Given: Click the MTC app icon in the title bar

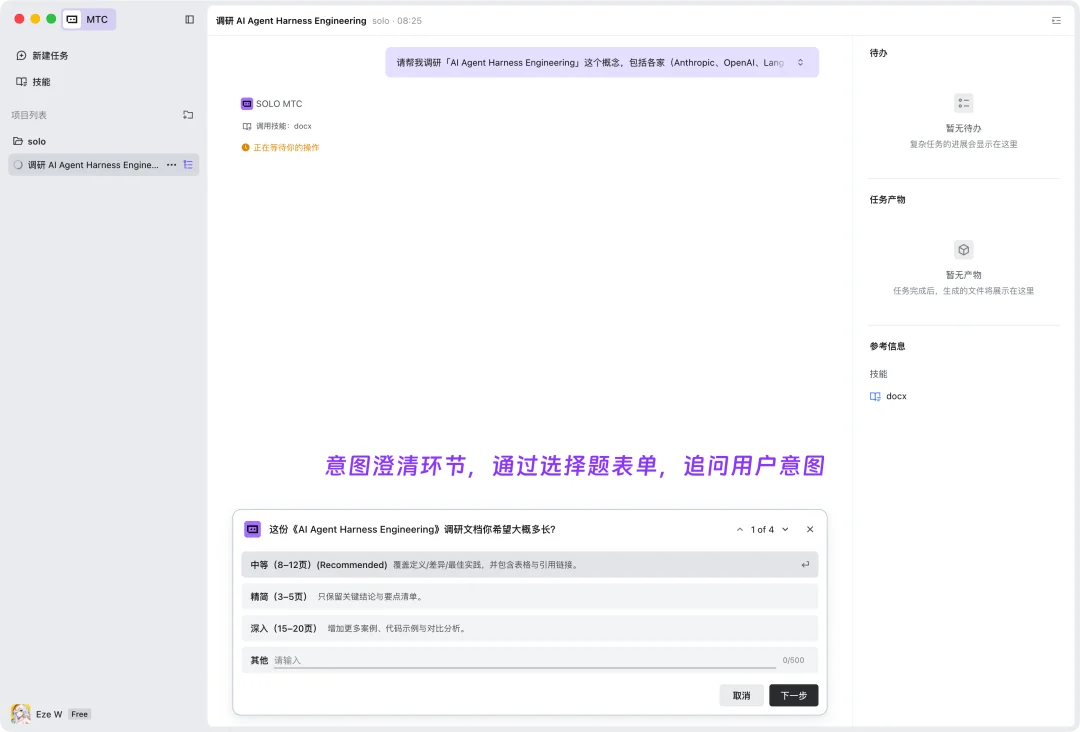Looking at the screenshot, I should click(70, 19).
